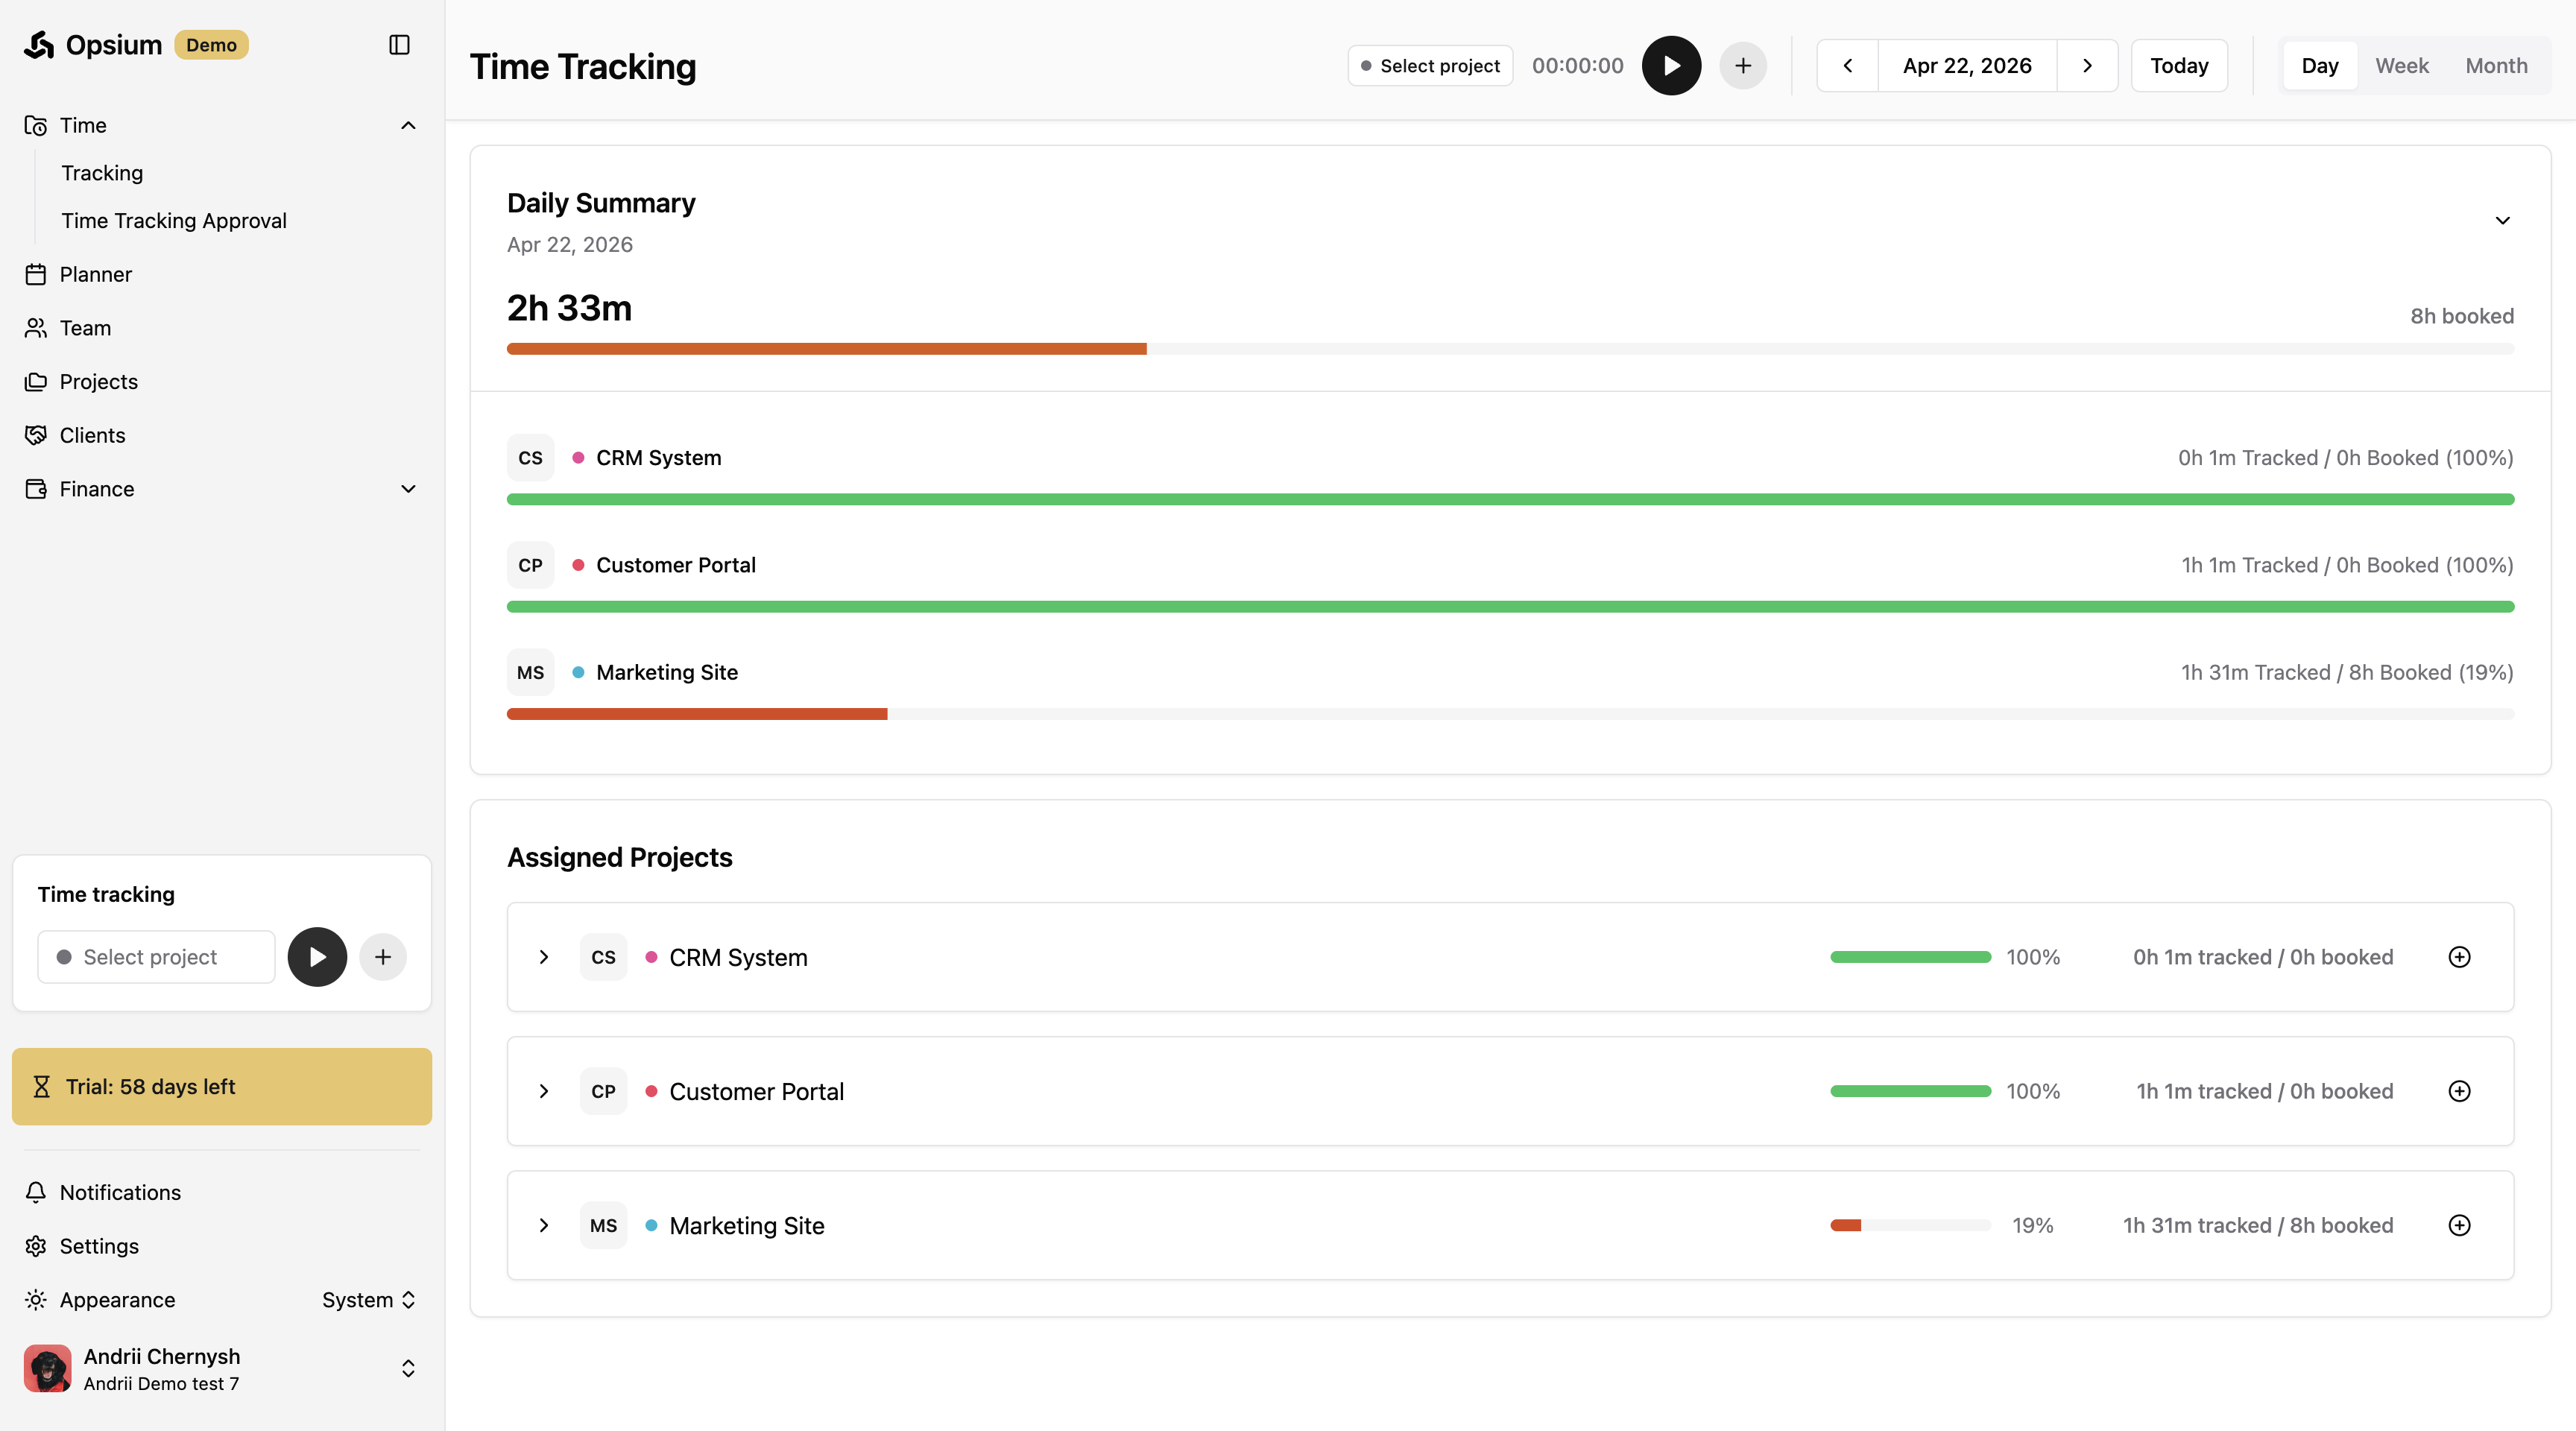
Task: Select the Day view toggle
Action: 2319,66
